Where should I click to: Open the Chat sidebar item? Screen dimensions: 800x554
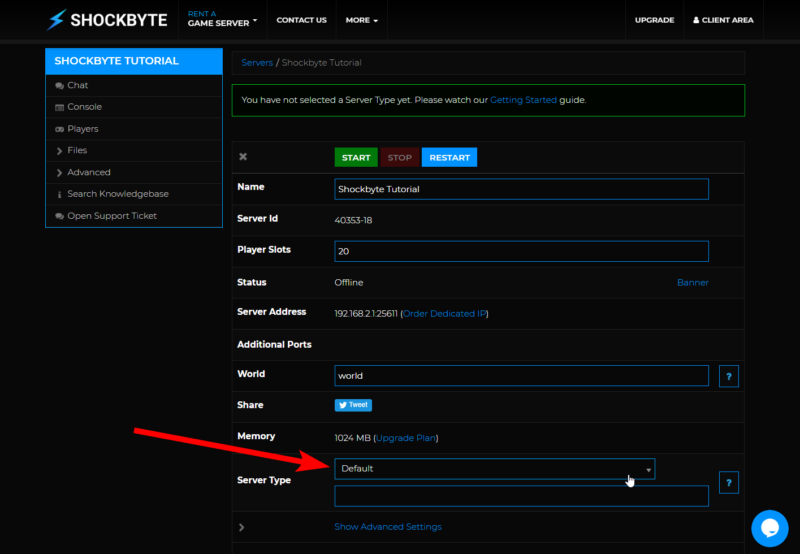(x=134, y=86)
